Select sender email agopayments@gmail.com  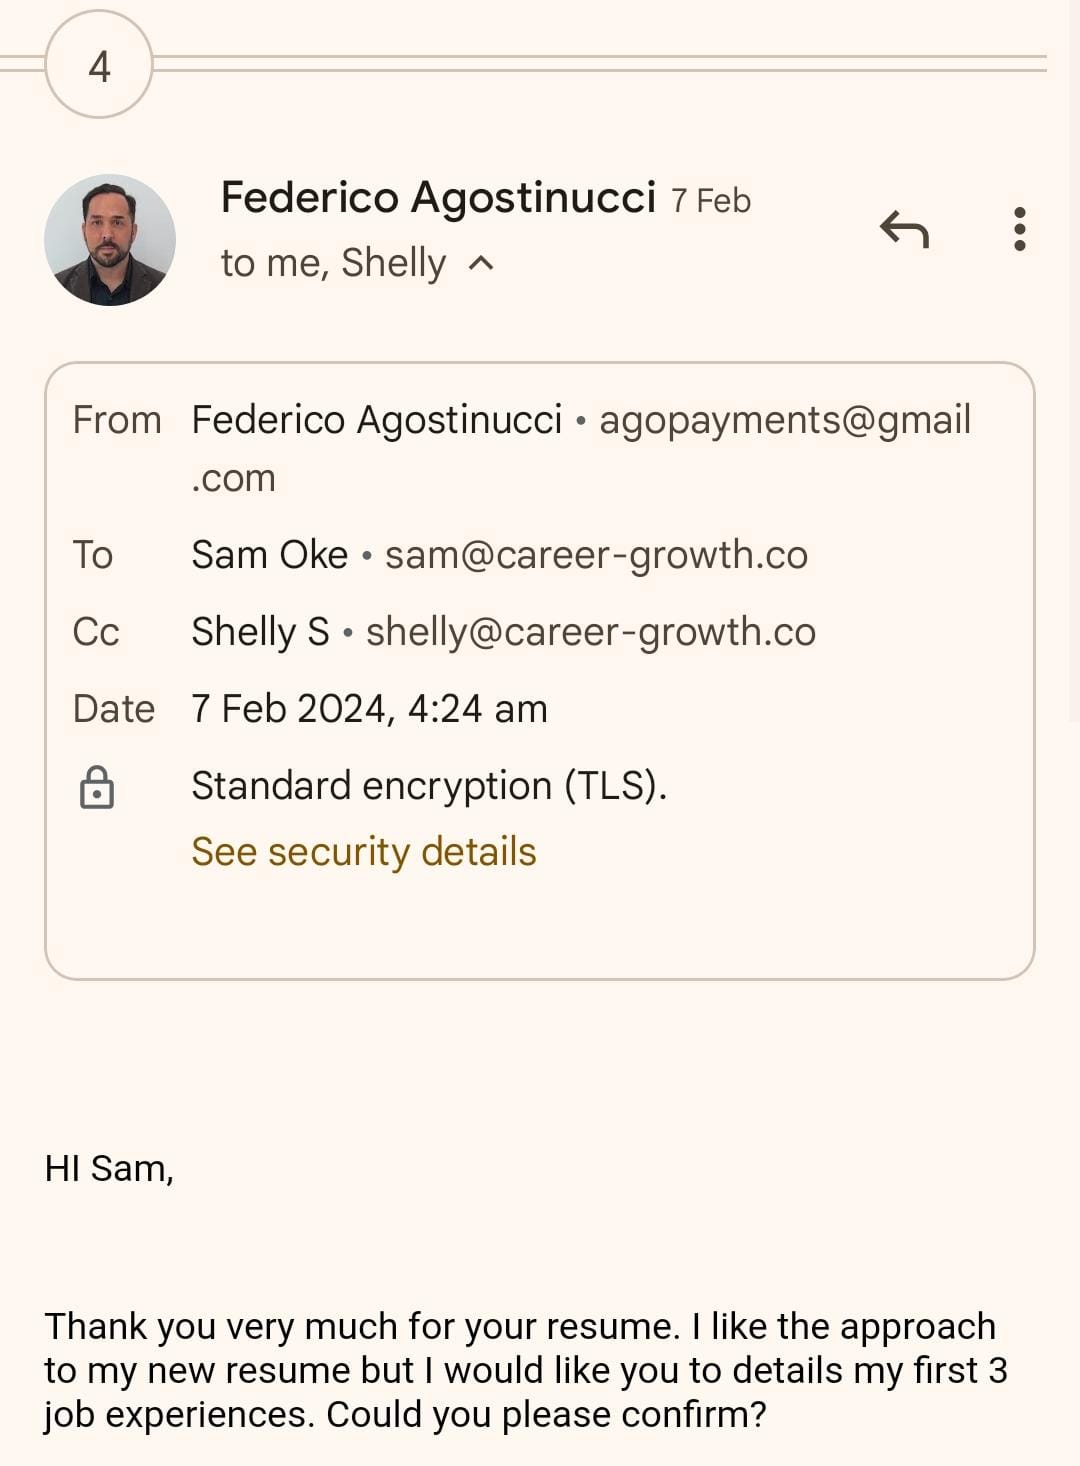tap(784, 420)
